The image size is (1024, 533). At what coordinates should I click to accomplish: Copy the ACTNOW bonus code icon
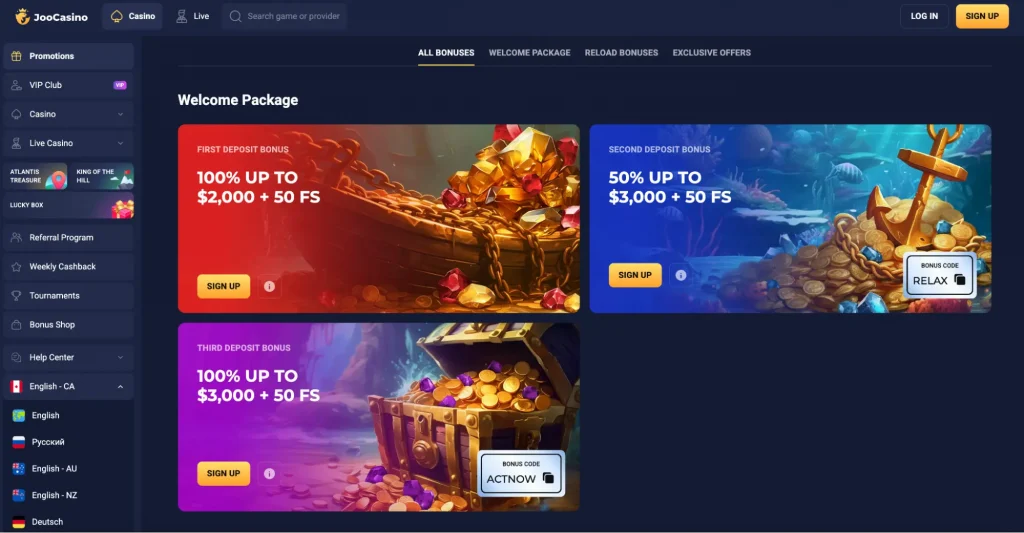548,478
